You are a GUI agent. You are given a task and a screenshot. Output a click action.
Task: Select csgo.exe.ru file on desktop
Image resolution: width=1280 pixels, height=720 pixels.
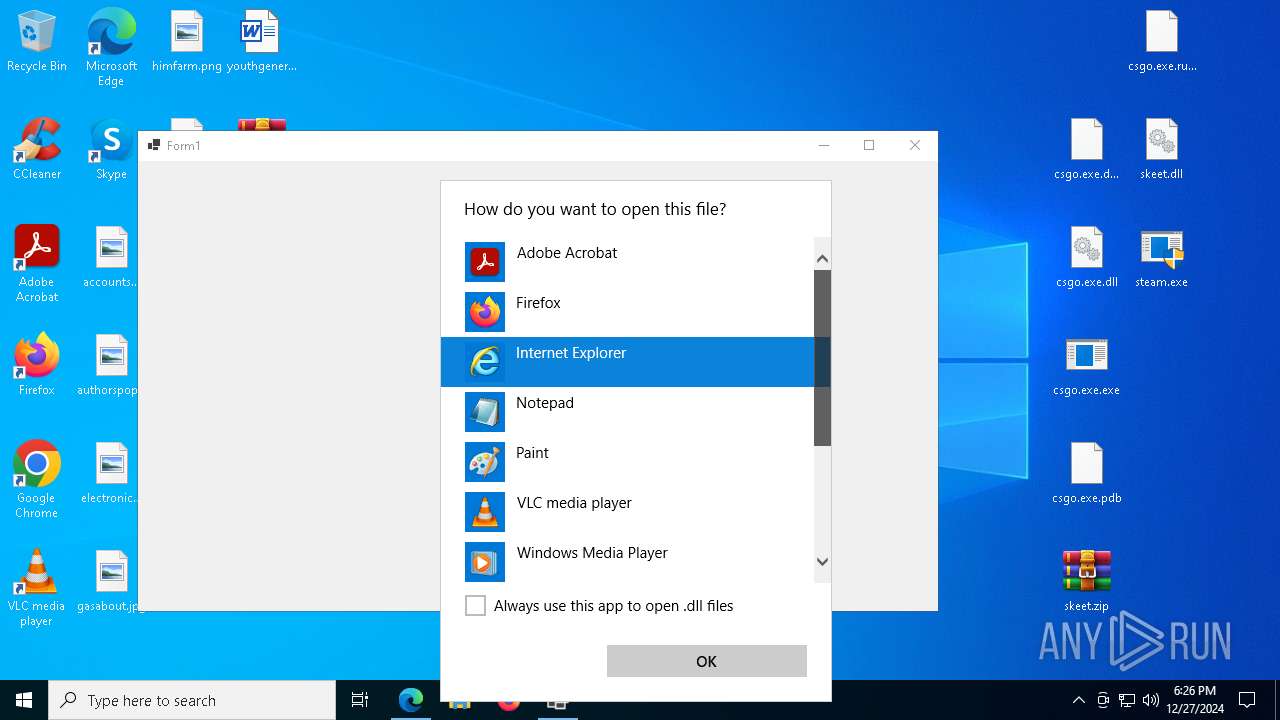click(x=1162, y=41)
